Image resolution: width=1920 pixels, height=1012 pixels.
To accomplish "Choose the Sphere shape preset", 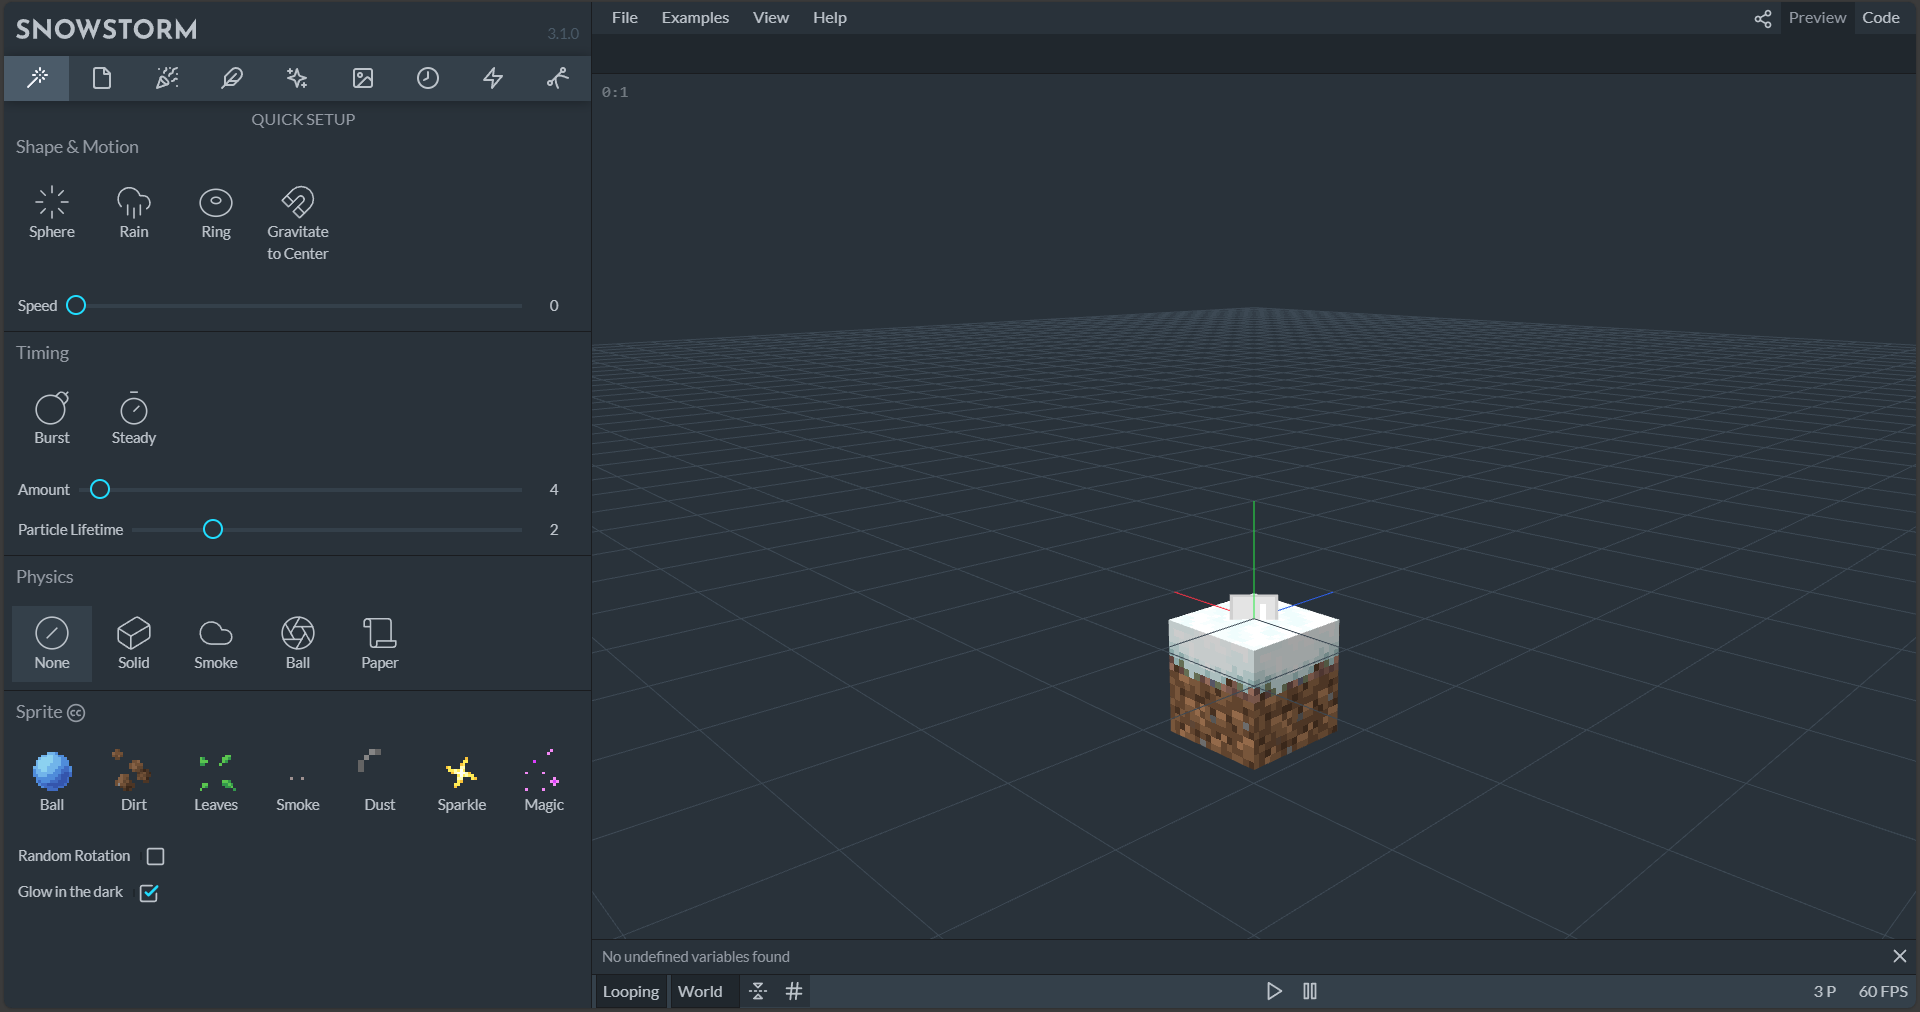I will click(52, 214).
